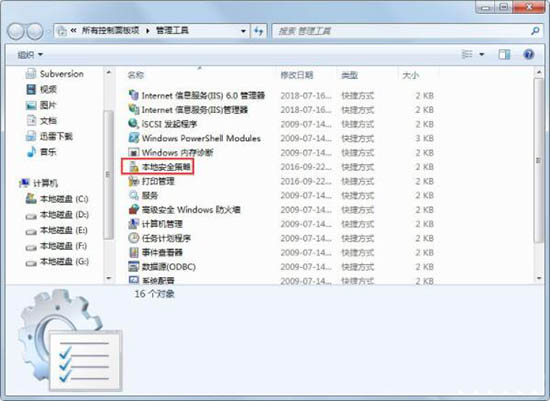
Task: Select Windows PowerShell Modules icon
Action: pyautogui.click(x=134, y=138)
